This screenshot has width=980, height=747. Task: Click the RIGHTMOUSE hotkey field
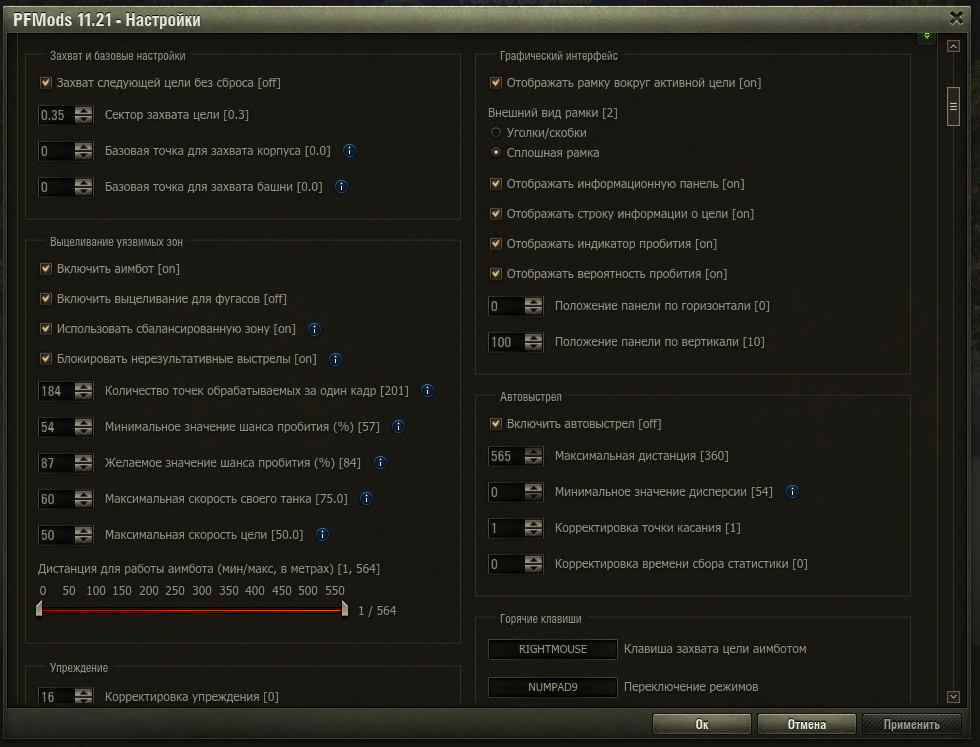(553, 649)
